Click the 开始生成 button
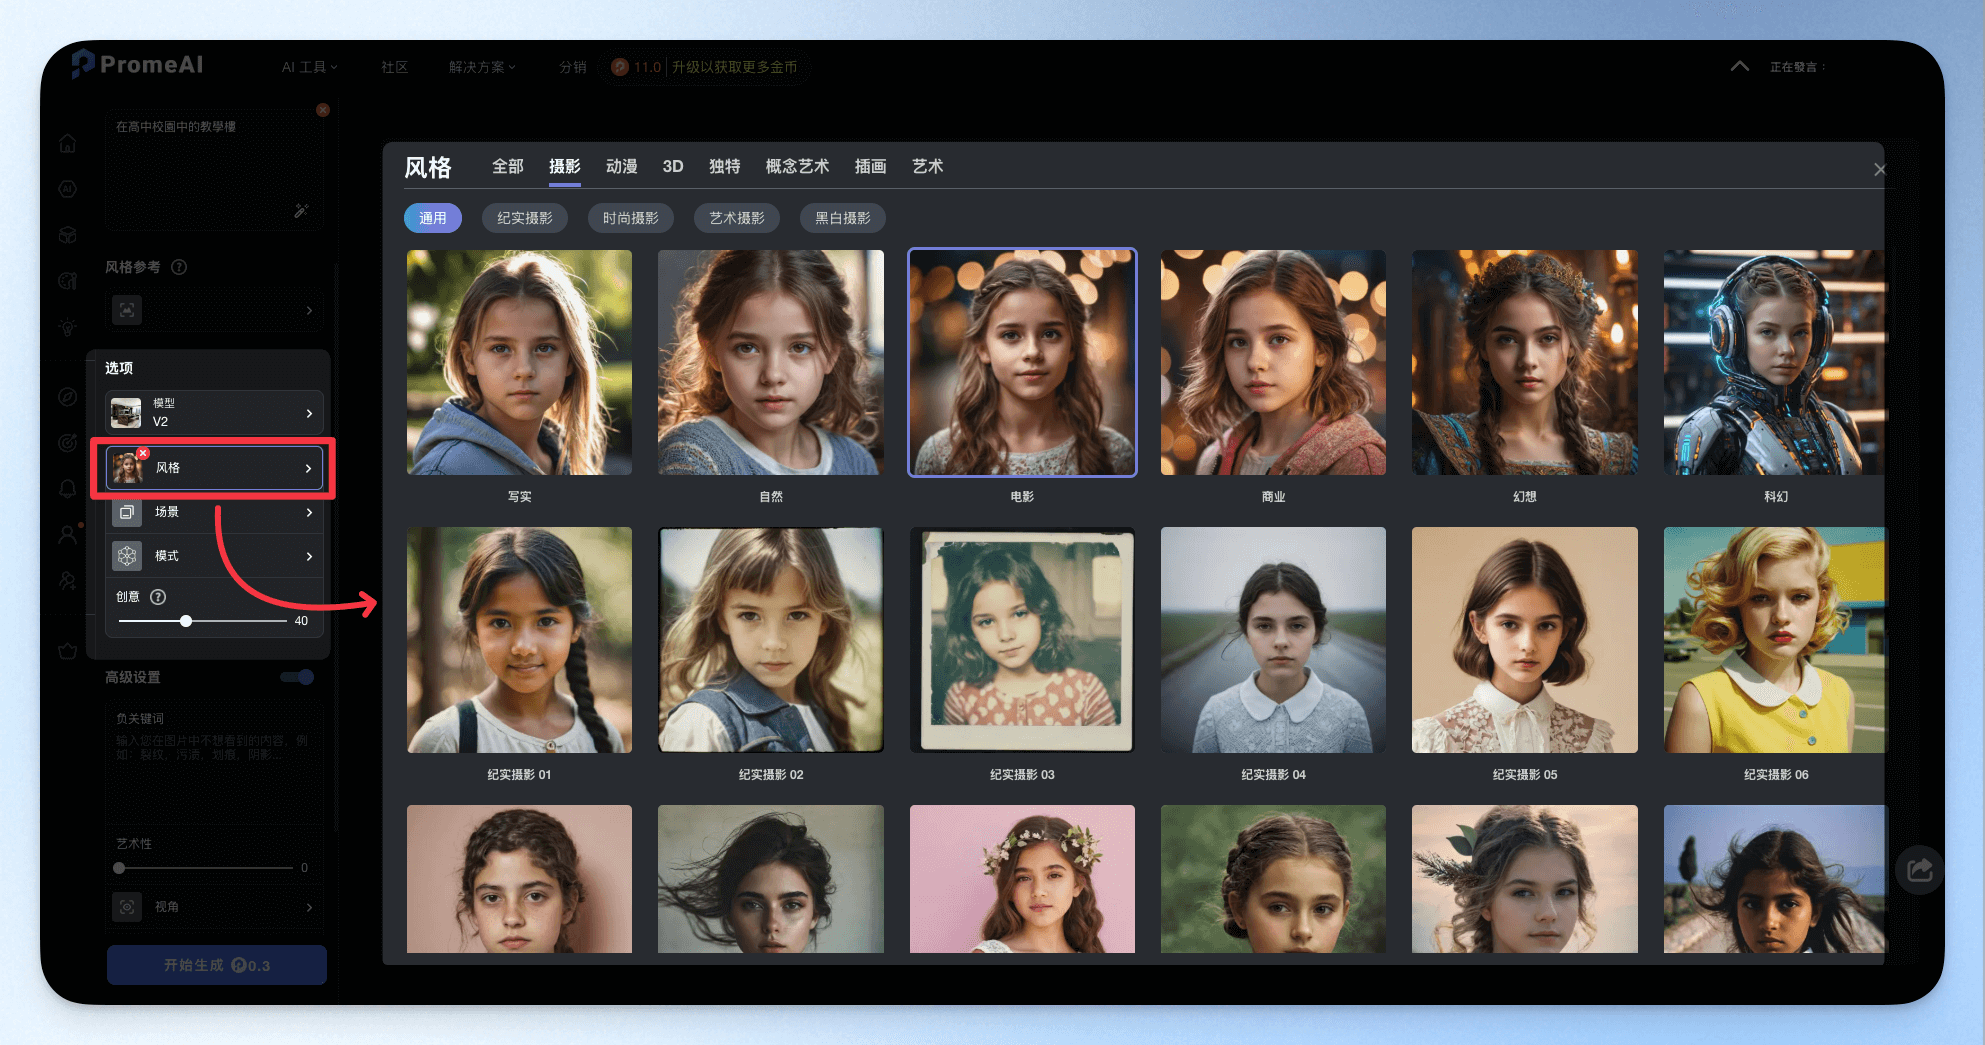 (x=217, y=965)
